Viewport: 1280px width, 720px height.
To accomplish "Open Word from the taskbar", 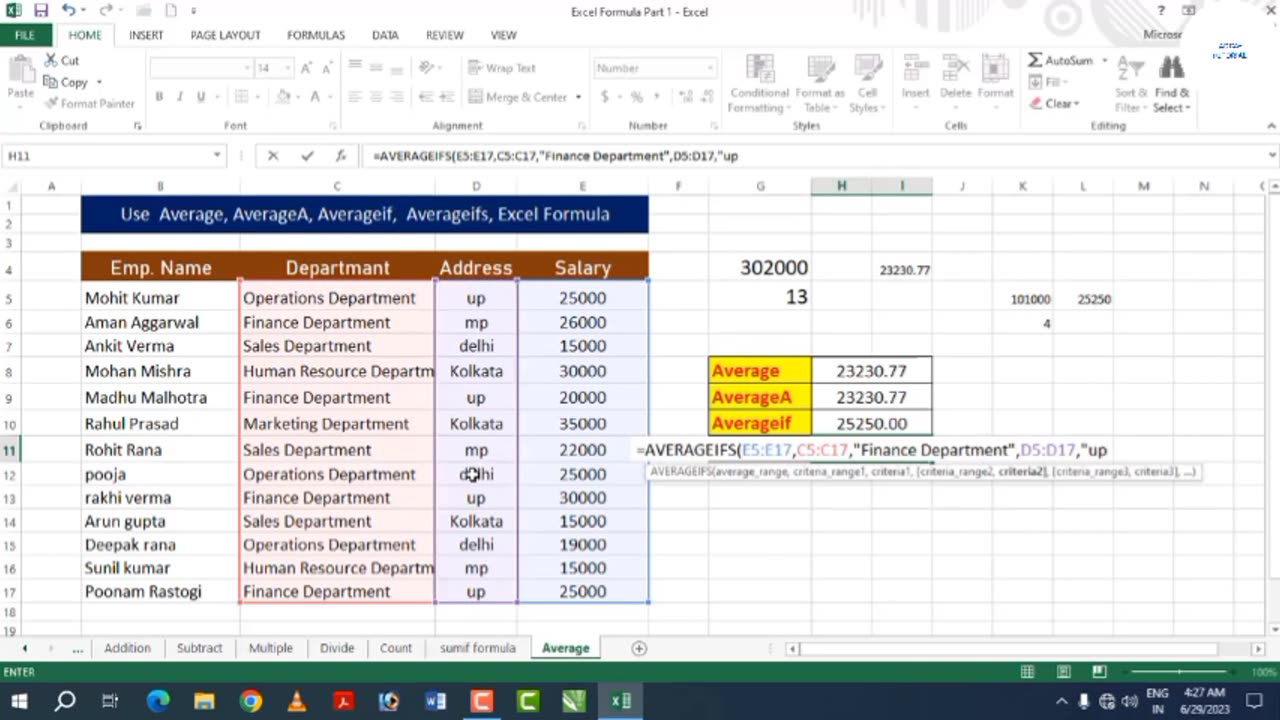I will tap(435, 701).
